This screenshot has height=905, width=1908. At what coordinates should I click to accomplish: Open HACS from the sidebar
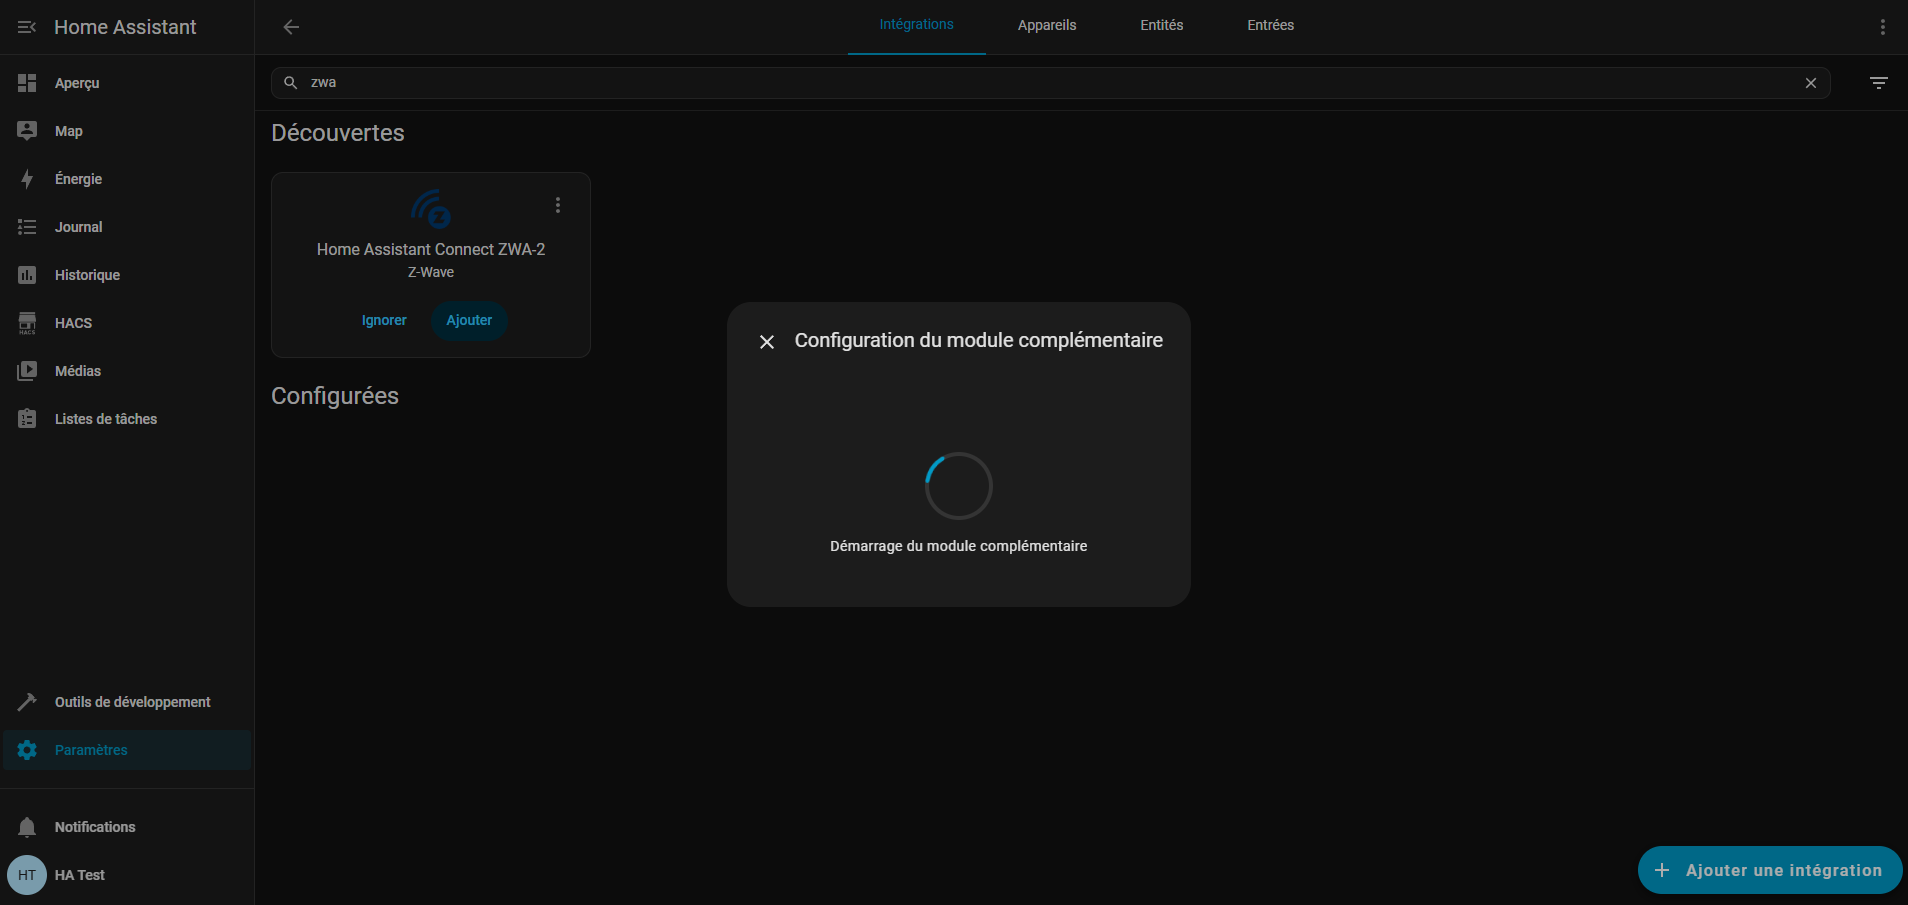[73, 323]
